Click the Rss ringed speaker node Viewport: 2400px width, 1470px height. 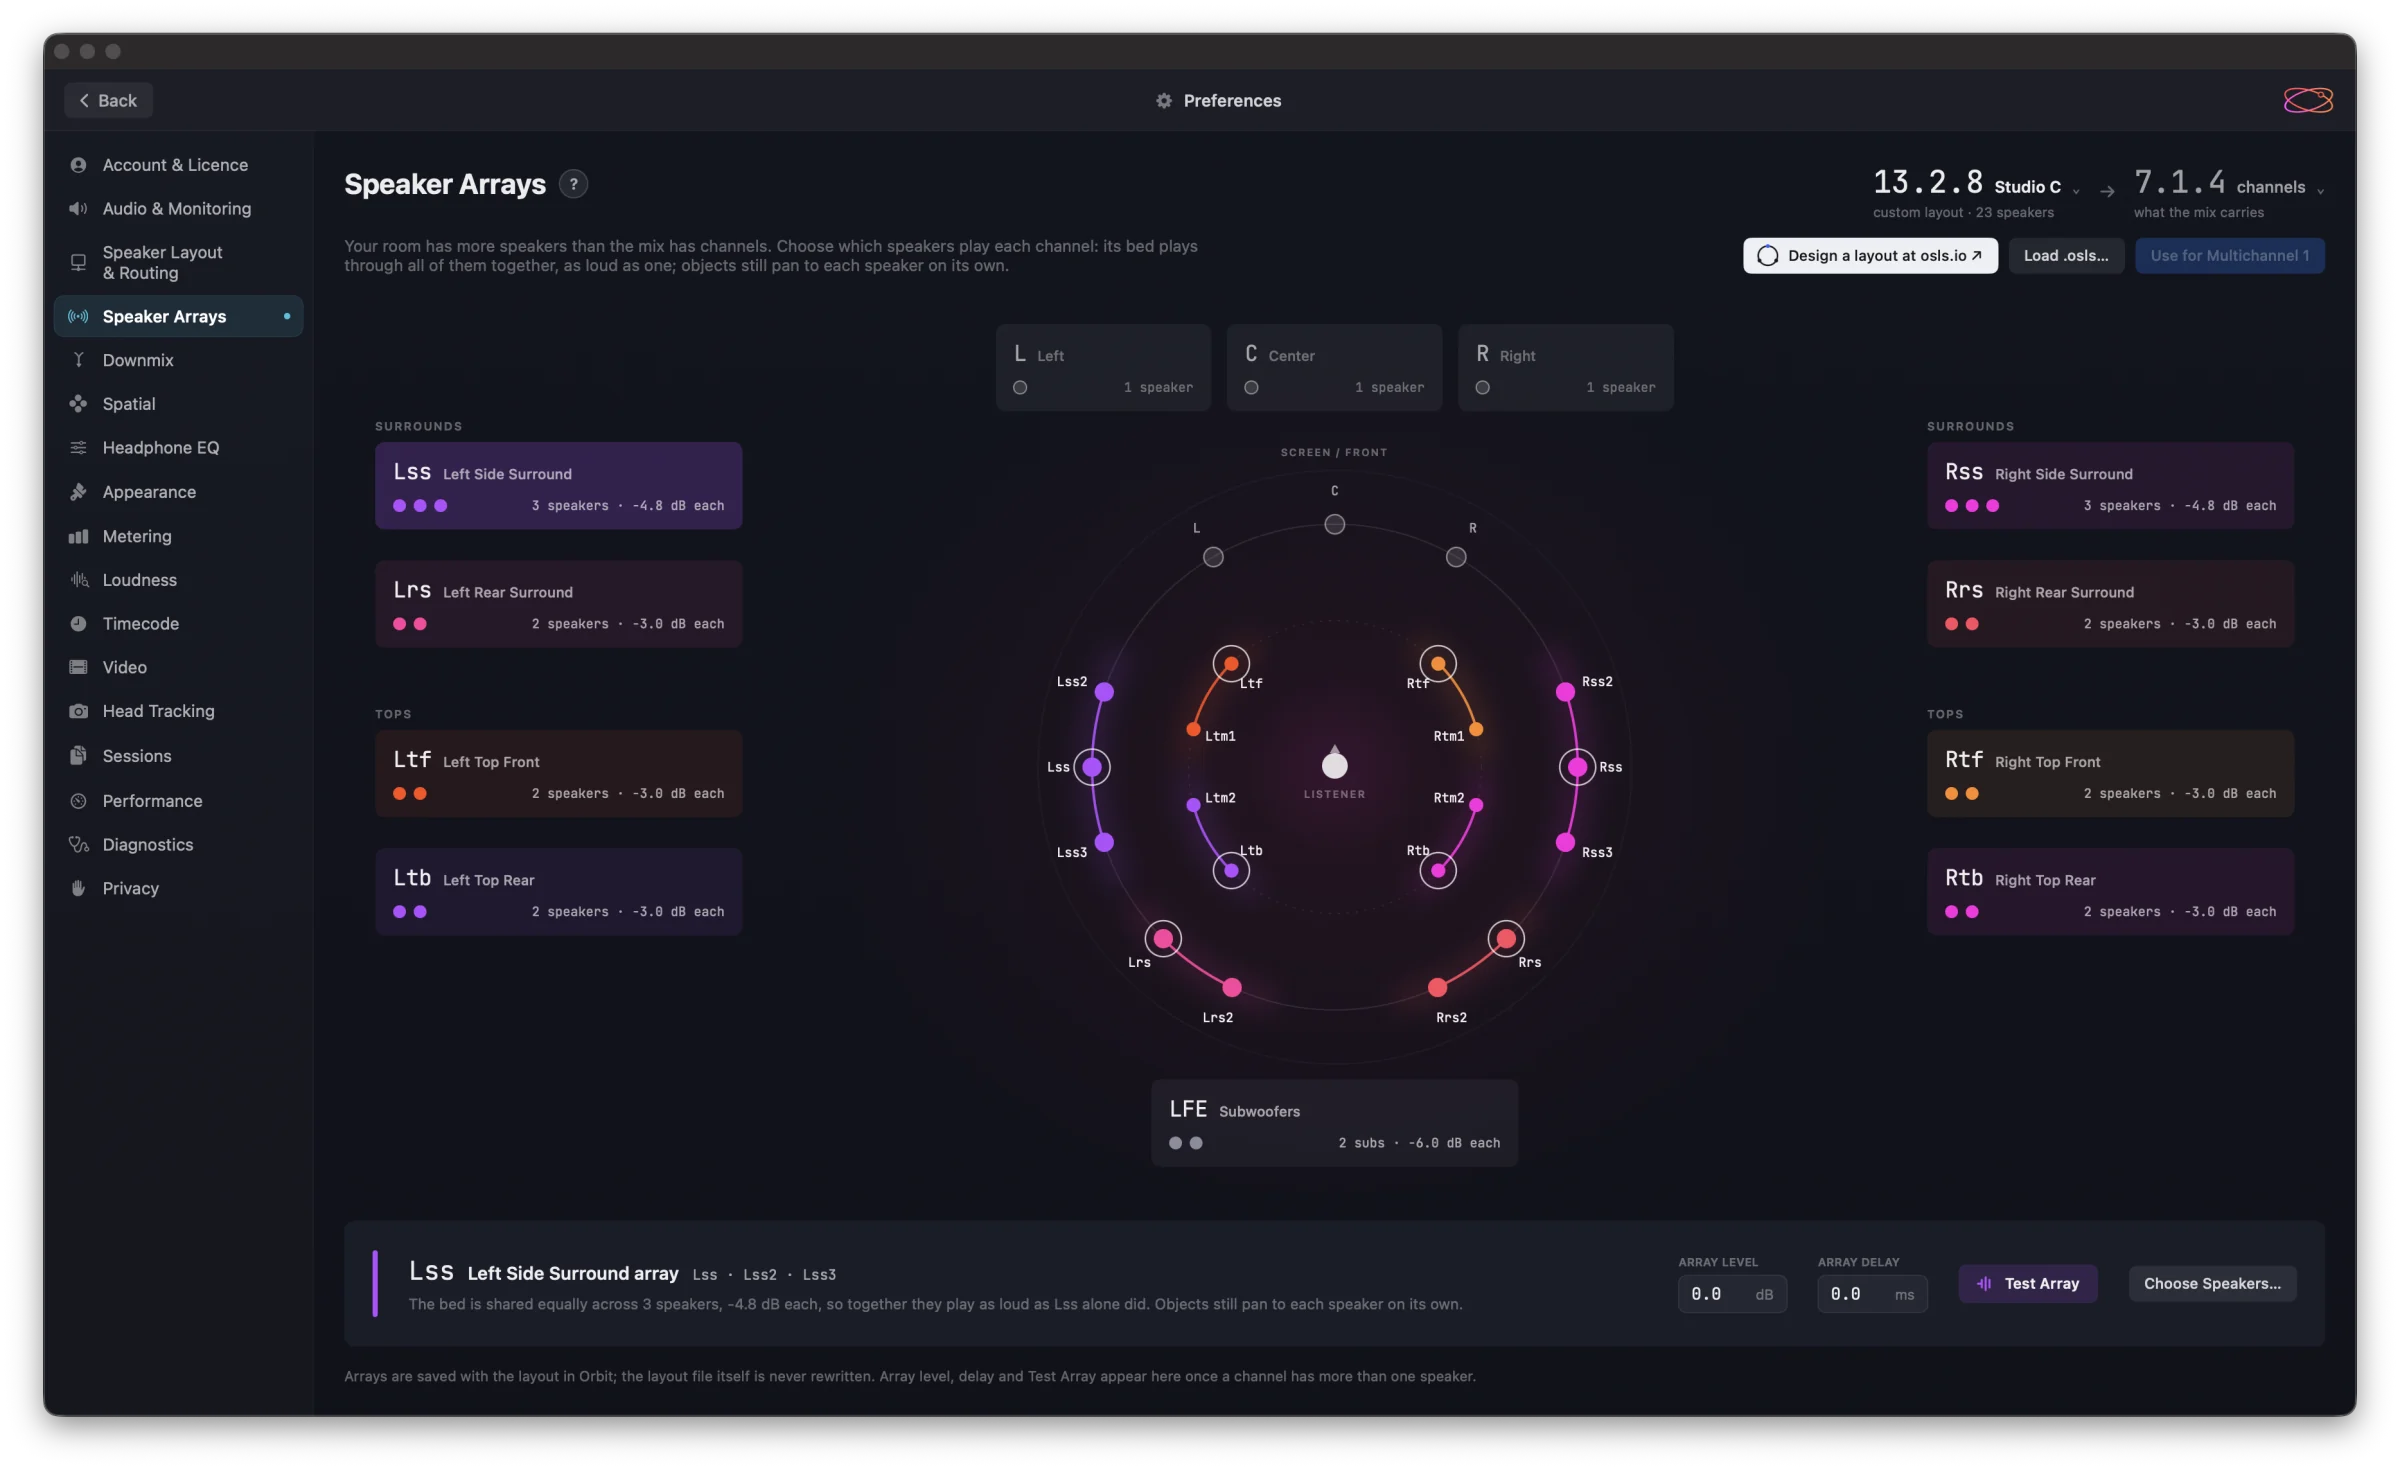[x=1577, y=767]
